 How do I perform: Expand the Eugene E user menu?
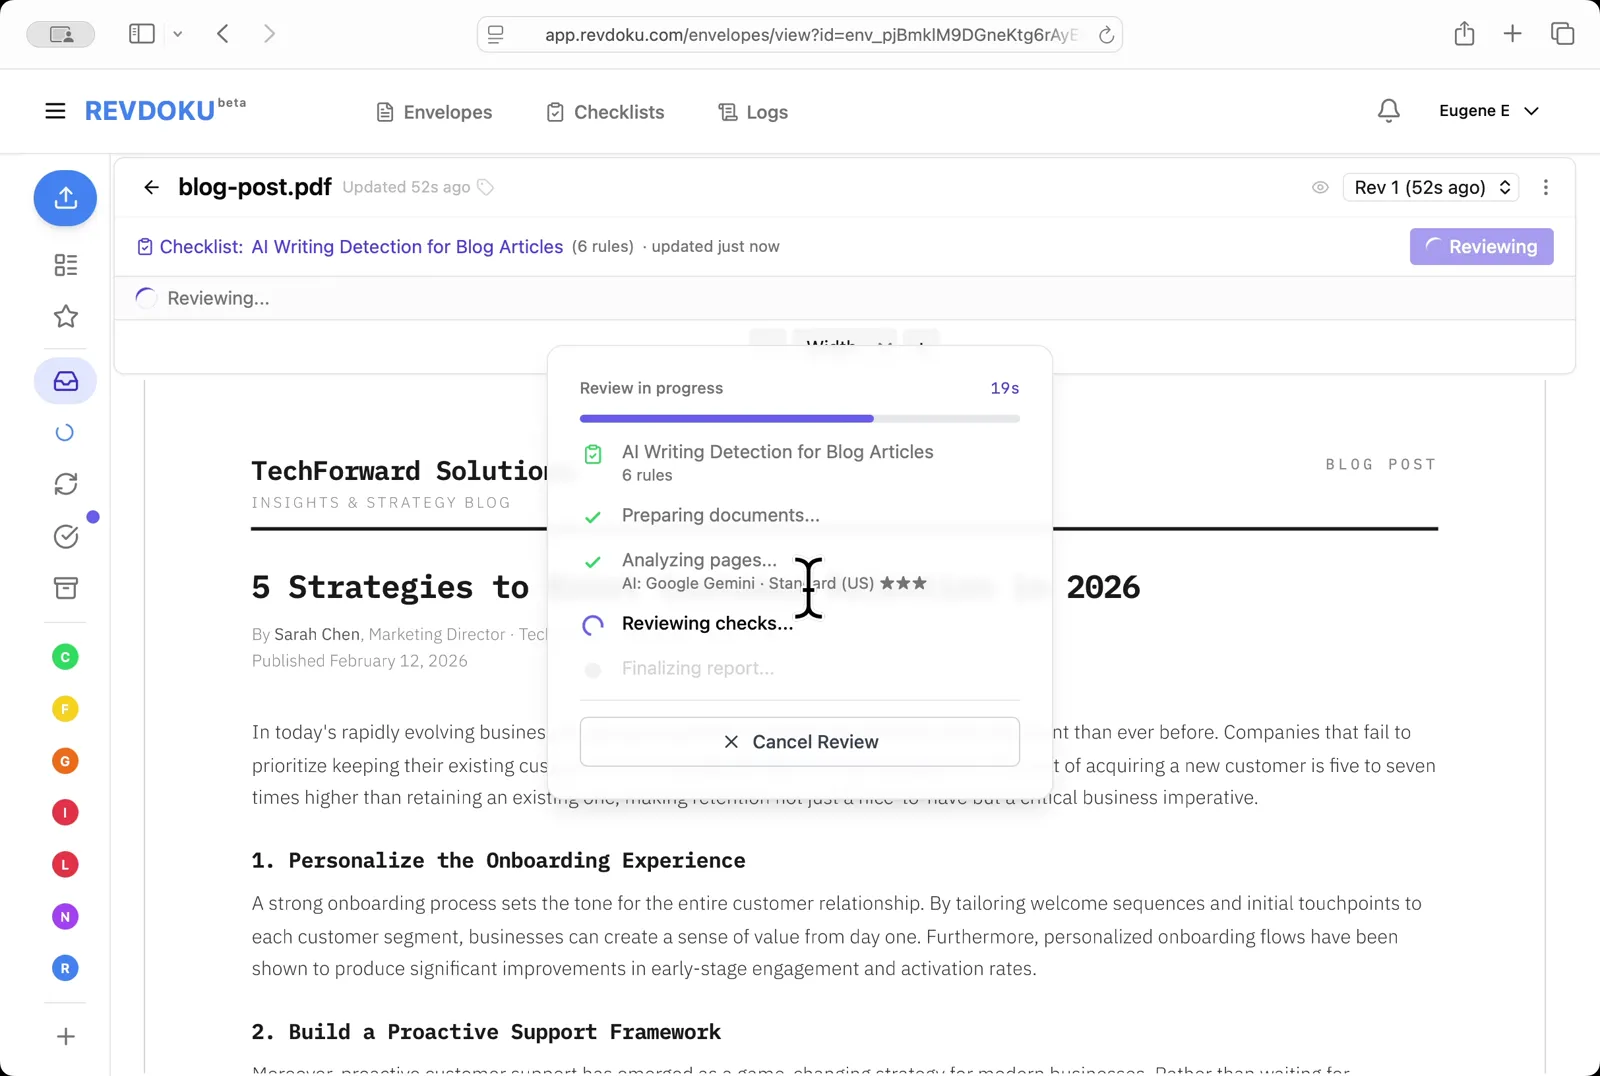1488,111
